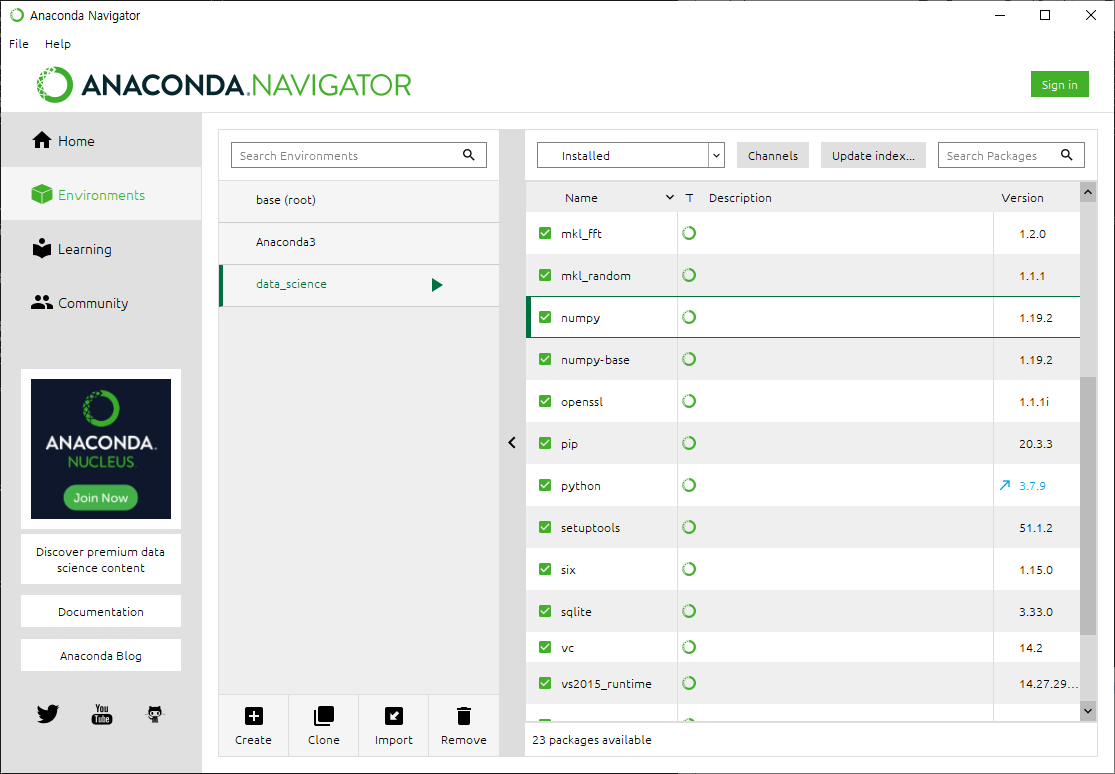Open the Twitter bird icon link
This screenshot has width=1115, height=774.
[x=48, y=714]
